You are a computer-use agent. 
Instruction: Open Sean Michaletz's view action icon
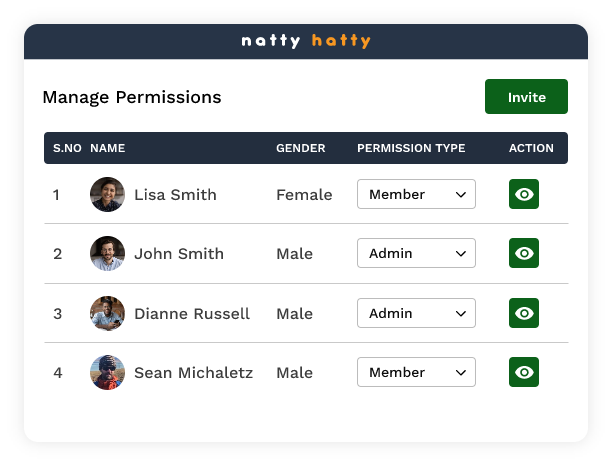click(524, 372)
